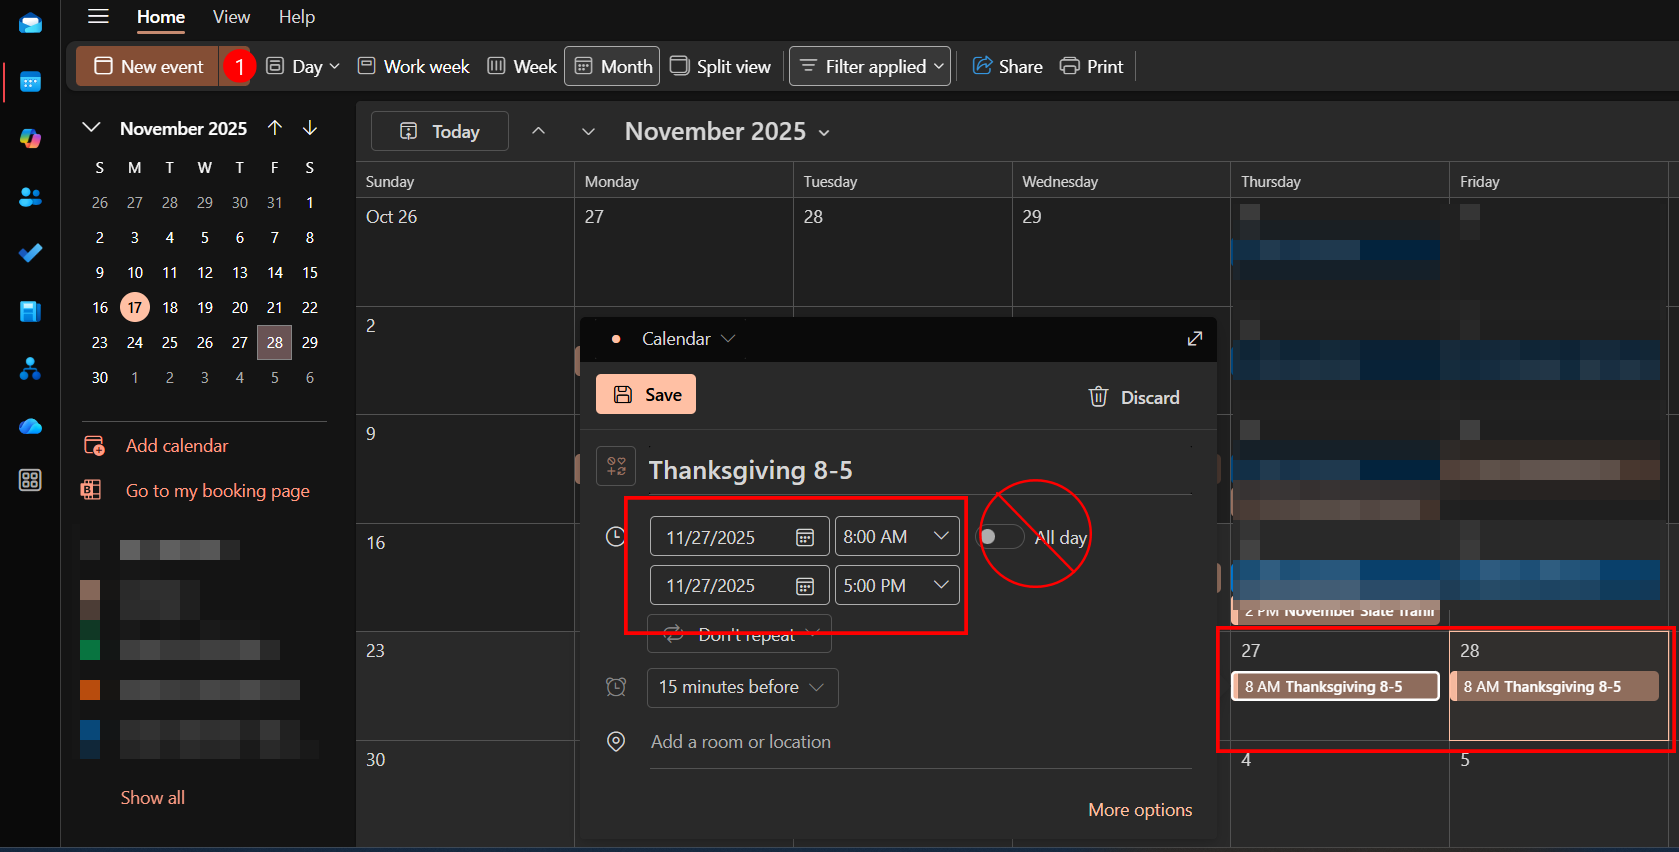1679x852 pixels.
Task: Open the 8:00 AM start time dropdown
Action: (x=897, y=536)
